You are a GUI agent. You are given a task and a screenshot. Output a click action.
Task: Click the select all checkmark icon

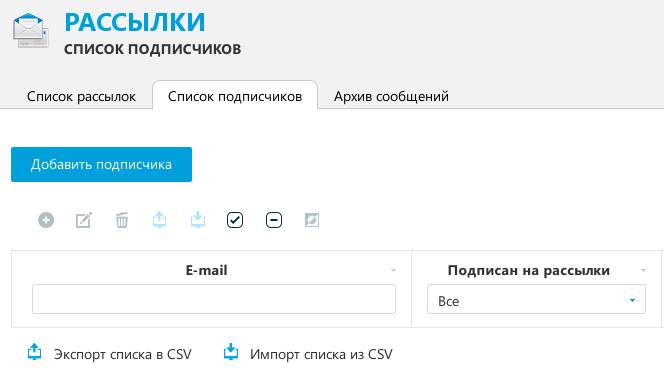tap(235, 220)
